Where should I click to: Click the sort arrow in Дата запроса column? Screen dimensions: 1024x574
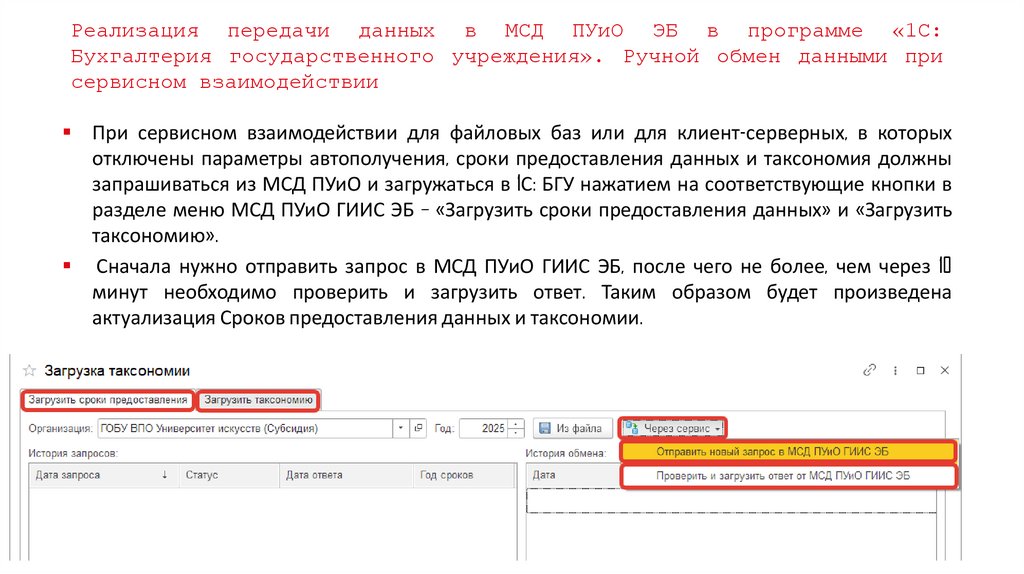pos(165,475)
